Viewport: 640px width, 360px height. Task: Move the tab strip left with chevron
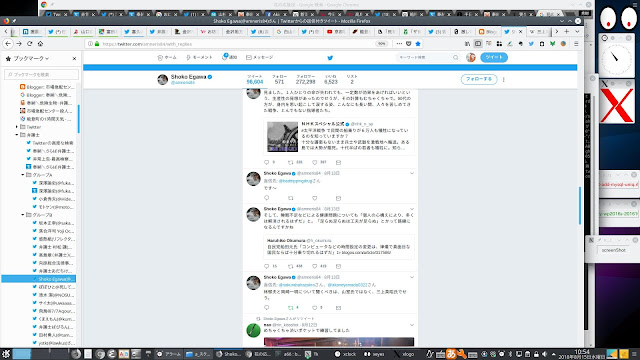point(6,31)
